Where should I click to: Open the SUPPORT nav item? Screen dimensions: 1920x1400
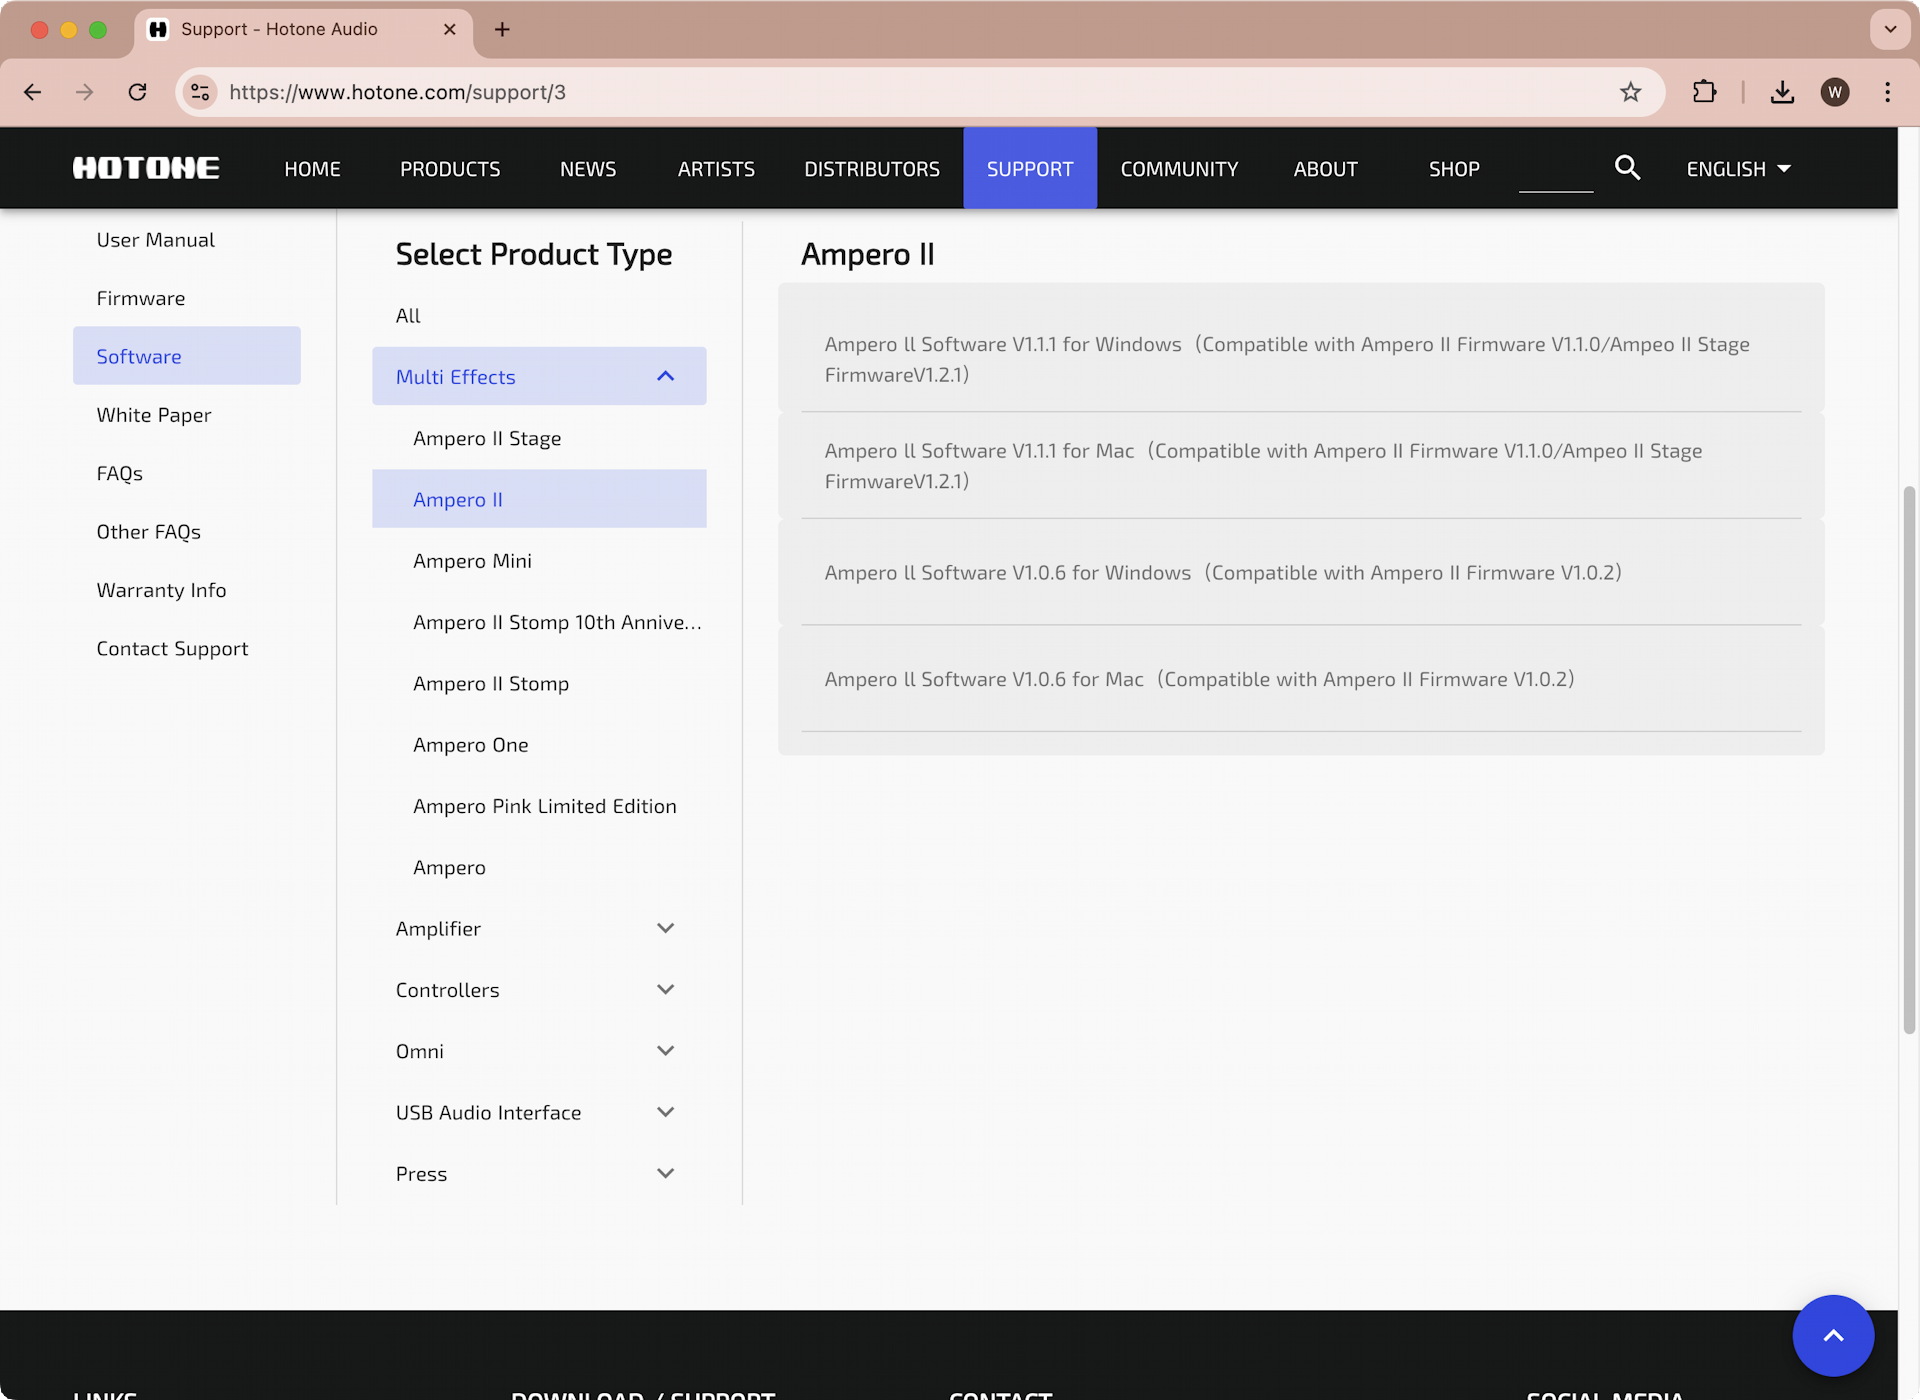pos(1030,169)
